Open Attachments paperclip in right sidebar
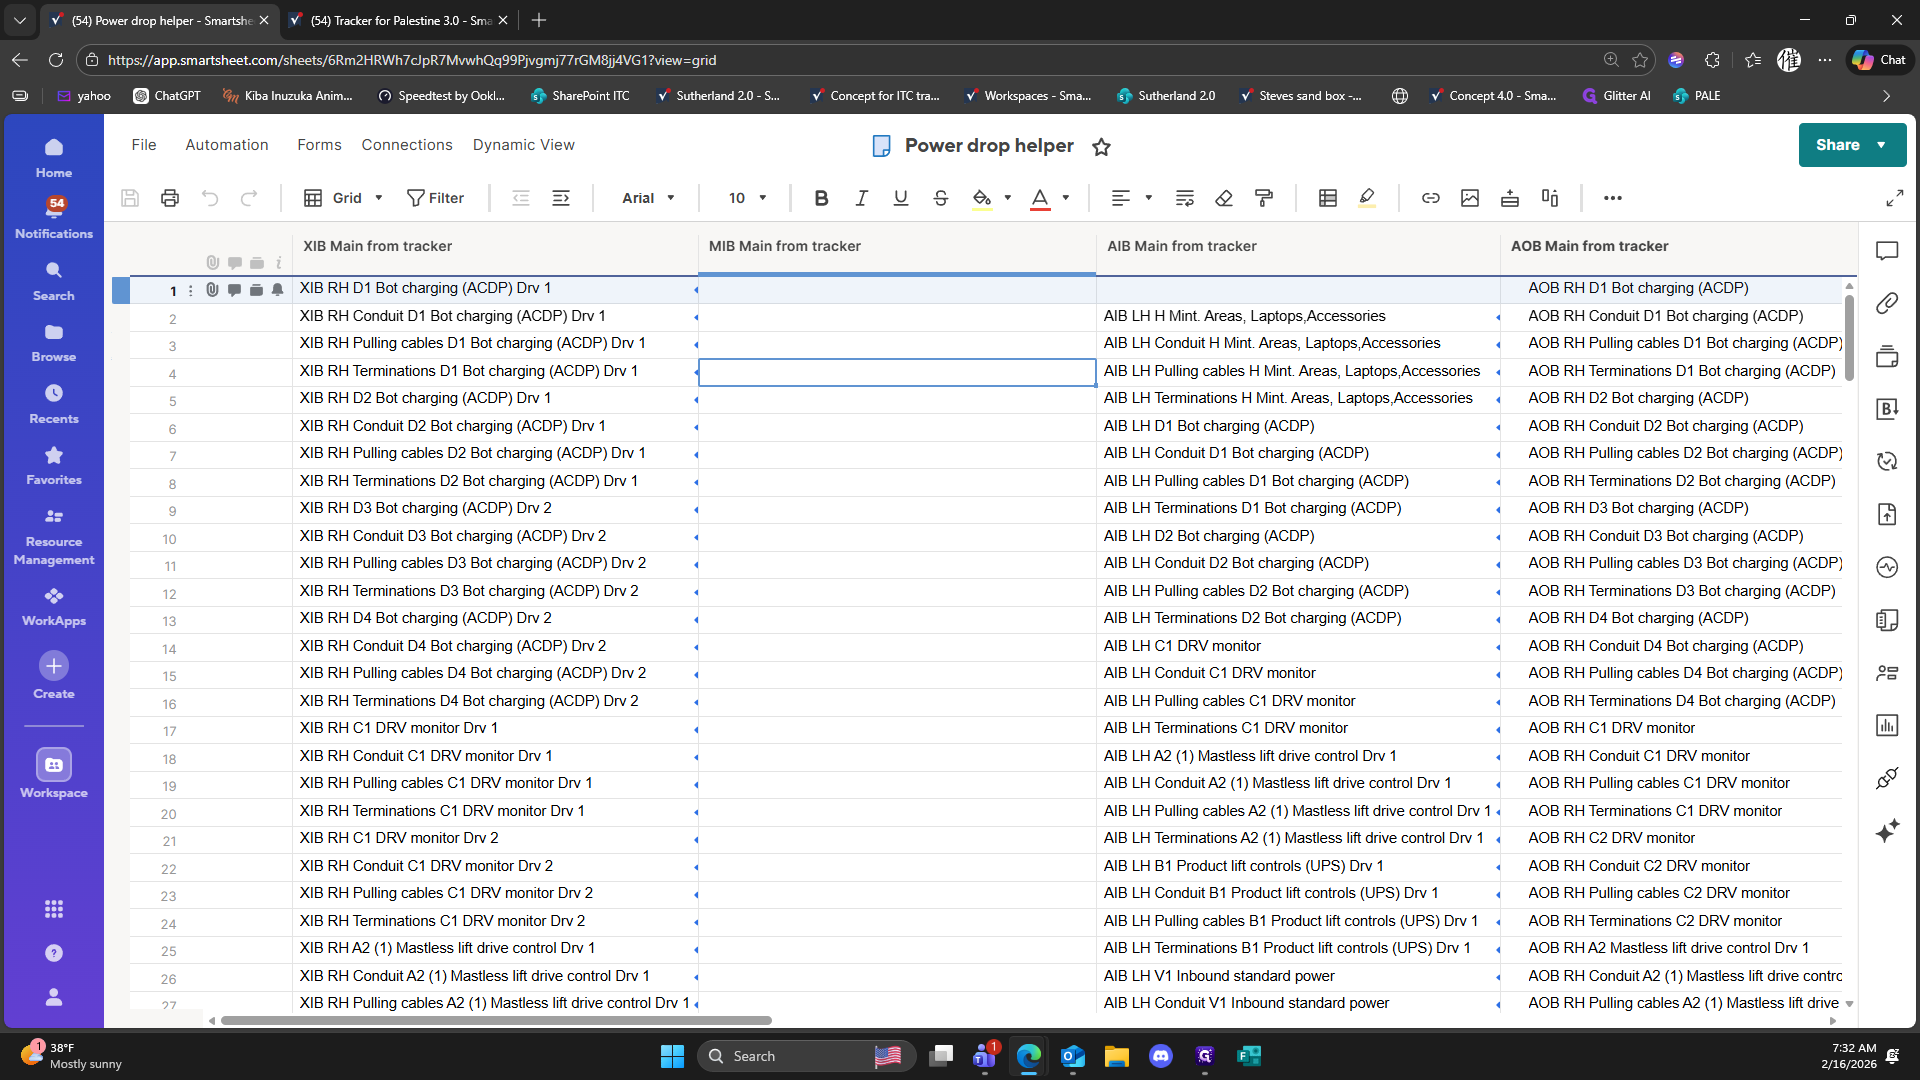This screenshot has height=1080, width=1920. 1887,303
